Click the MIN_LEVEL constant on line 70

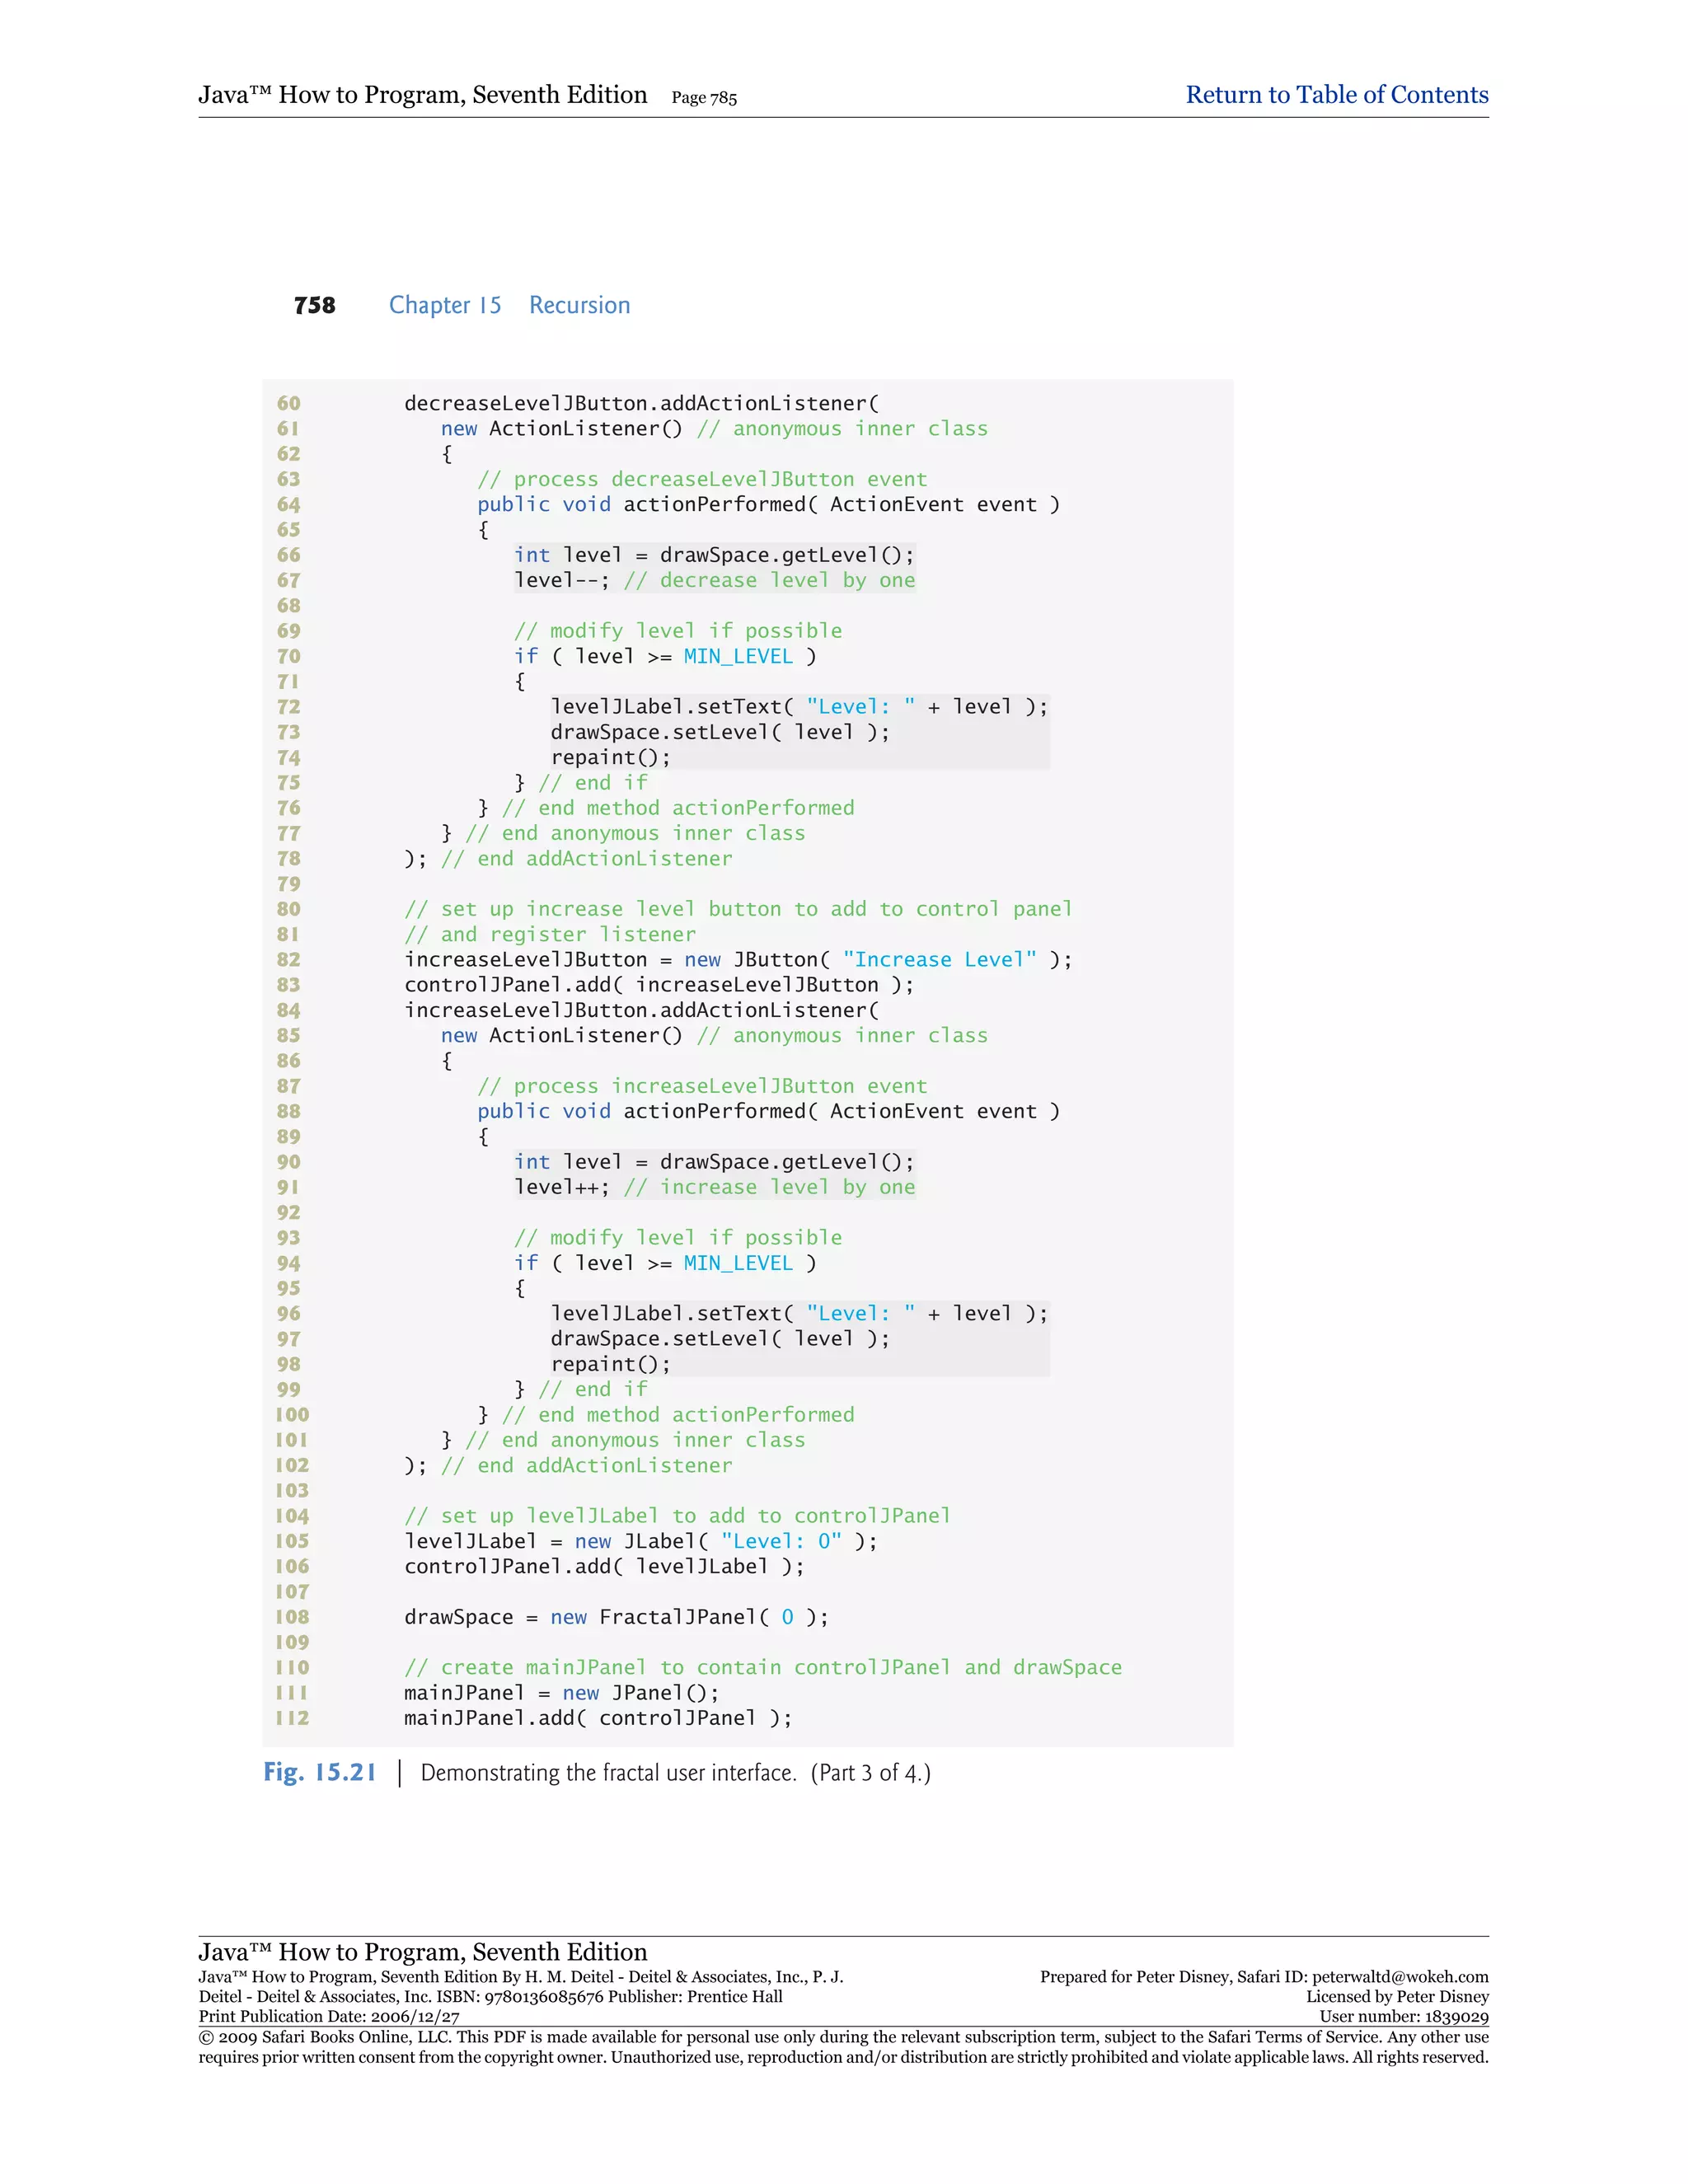[738, 656]
